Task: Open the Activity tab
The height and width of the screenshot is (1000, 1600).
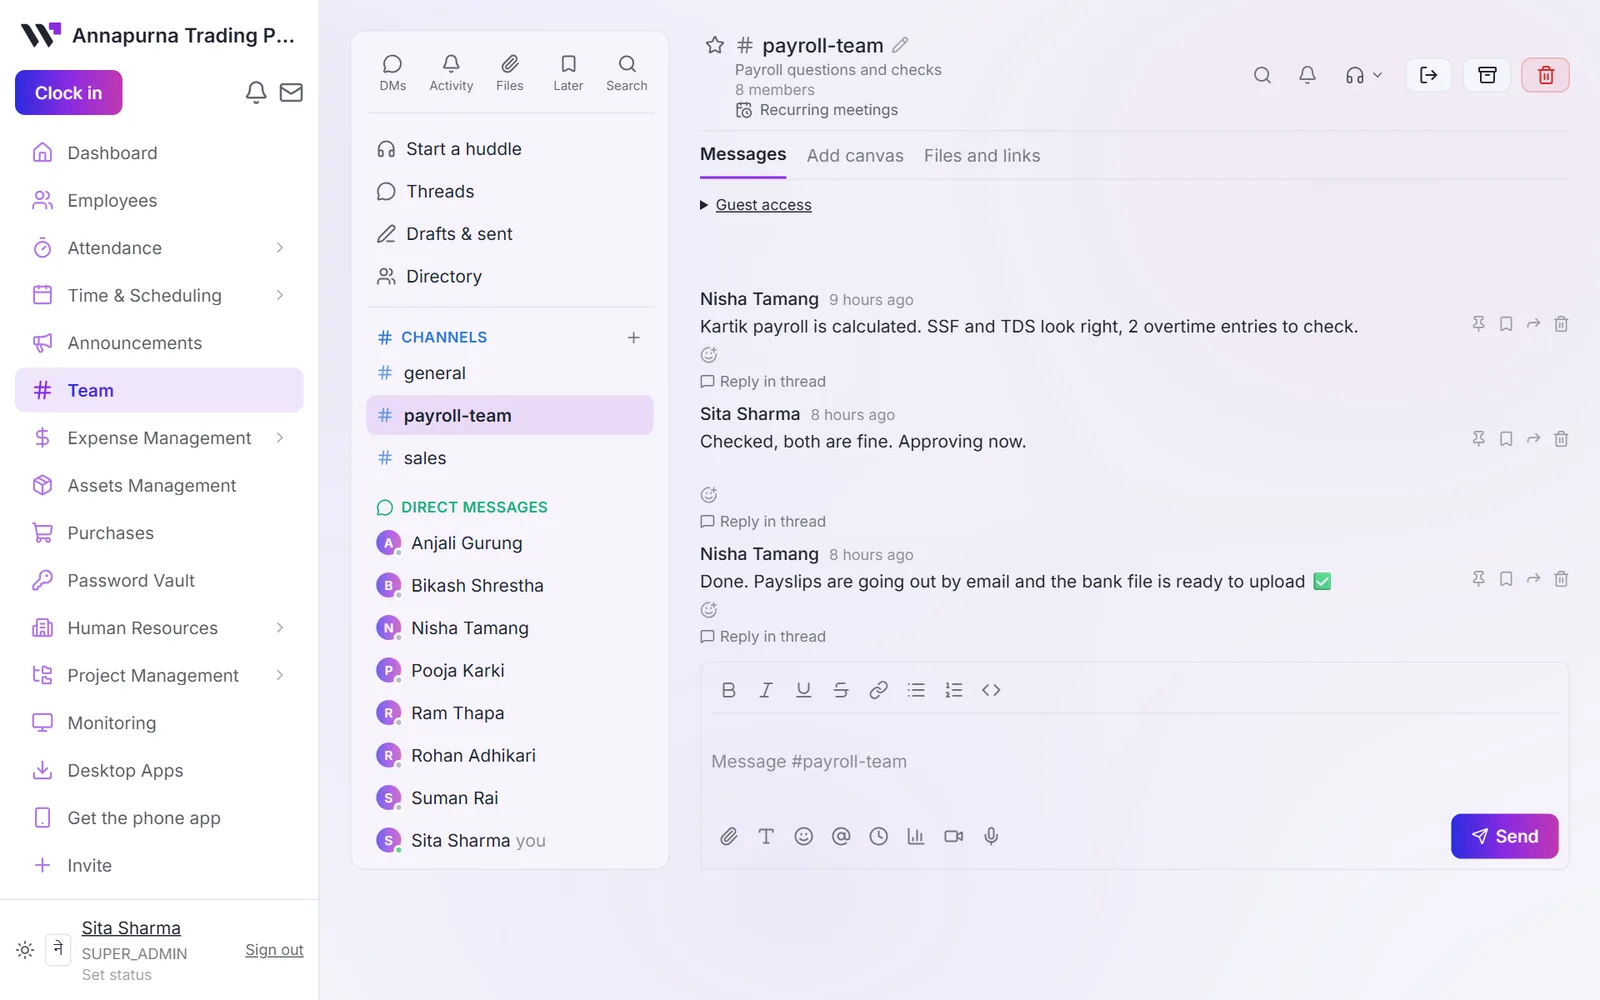Action: (451, 73)
